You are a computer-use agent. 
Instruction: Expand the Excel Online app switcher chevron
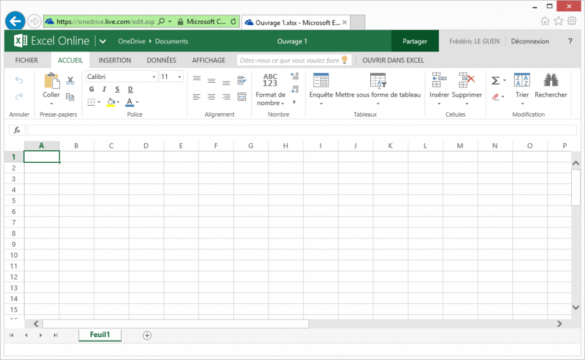[103, 41]
